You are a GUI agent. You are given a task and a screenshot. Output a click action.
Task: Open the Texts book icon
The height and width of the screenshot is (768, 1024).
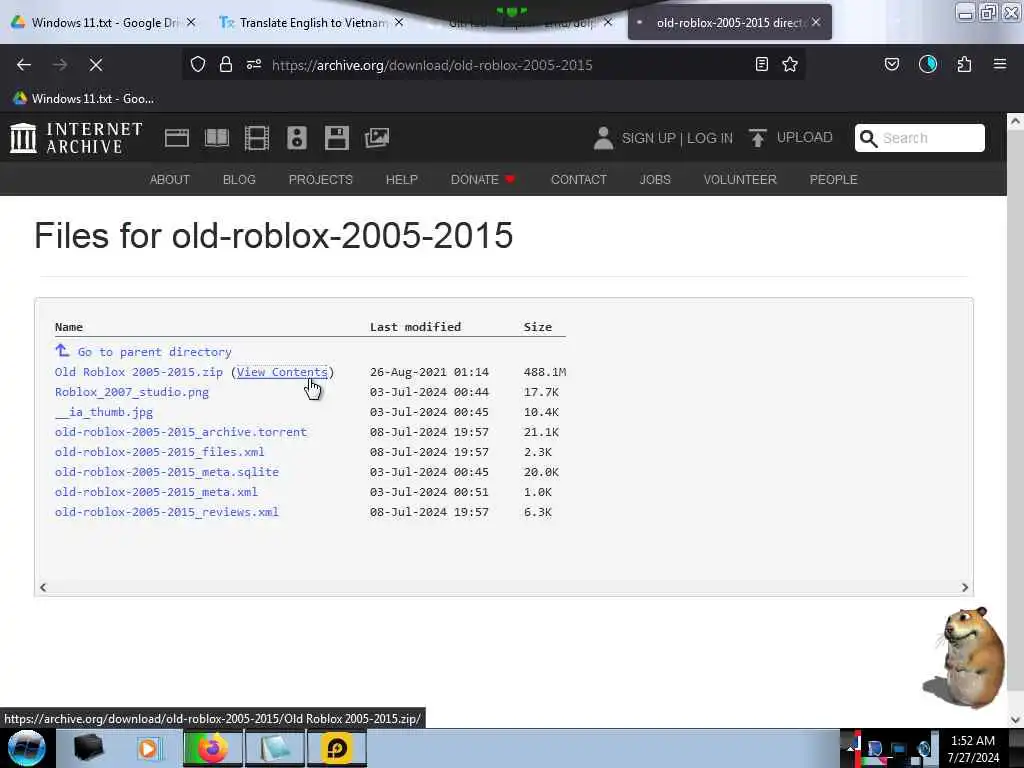pyautogui.click(x=217, y=138)
